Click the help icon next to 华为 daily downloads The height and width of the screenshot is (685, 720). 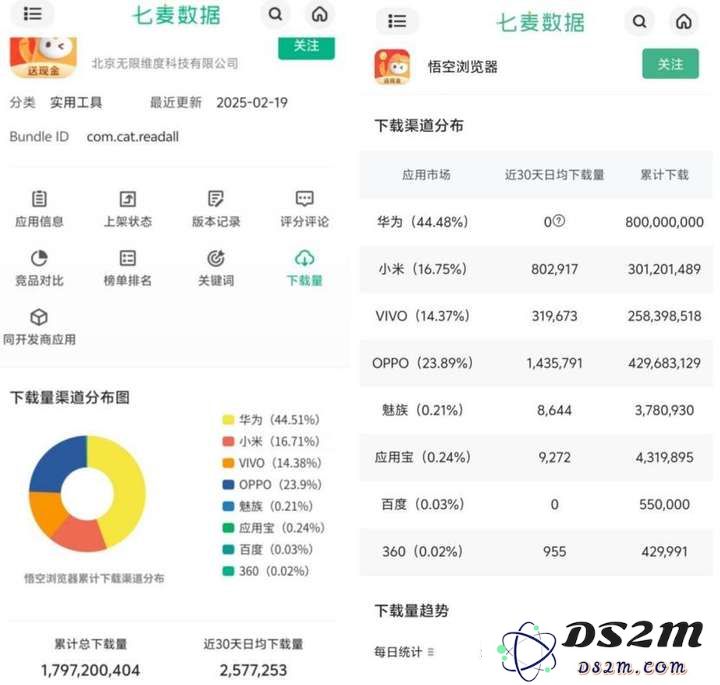coord(559,221)
